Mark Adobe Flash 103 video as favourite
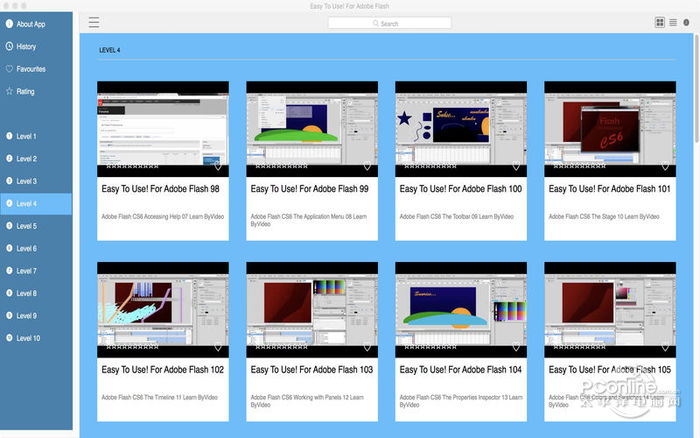The height and width of the screenshot is (438, 700). pos(367,347)
